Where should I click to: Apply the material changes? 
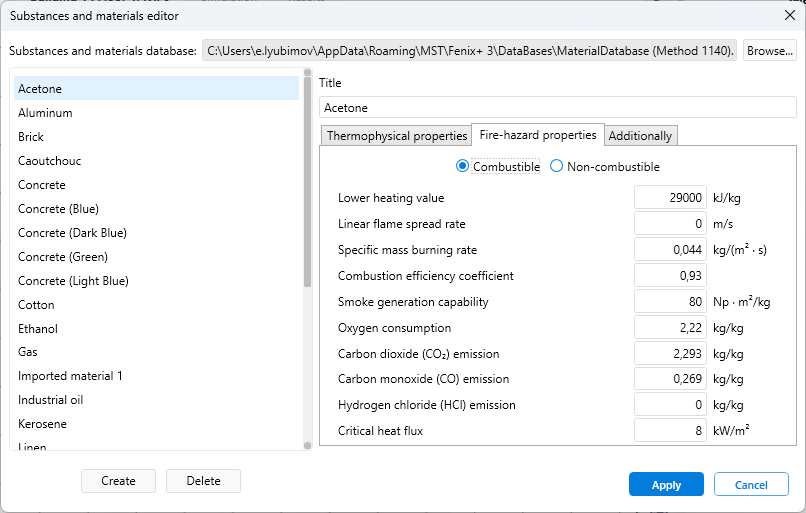[666, 484]
